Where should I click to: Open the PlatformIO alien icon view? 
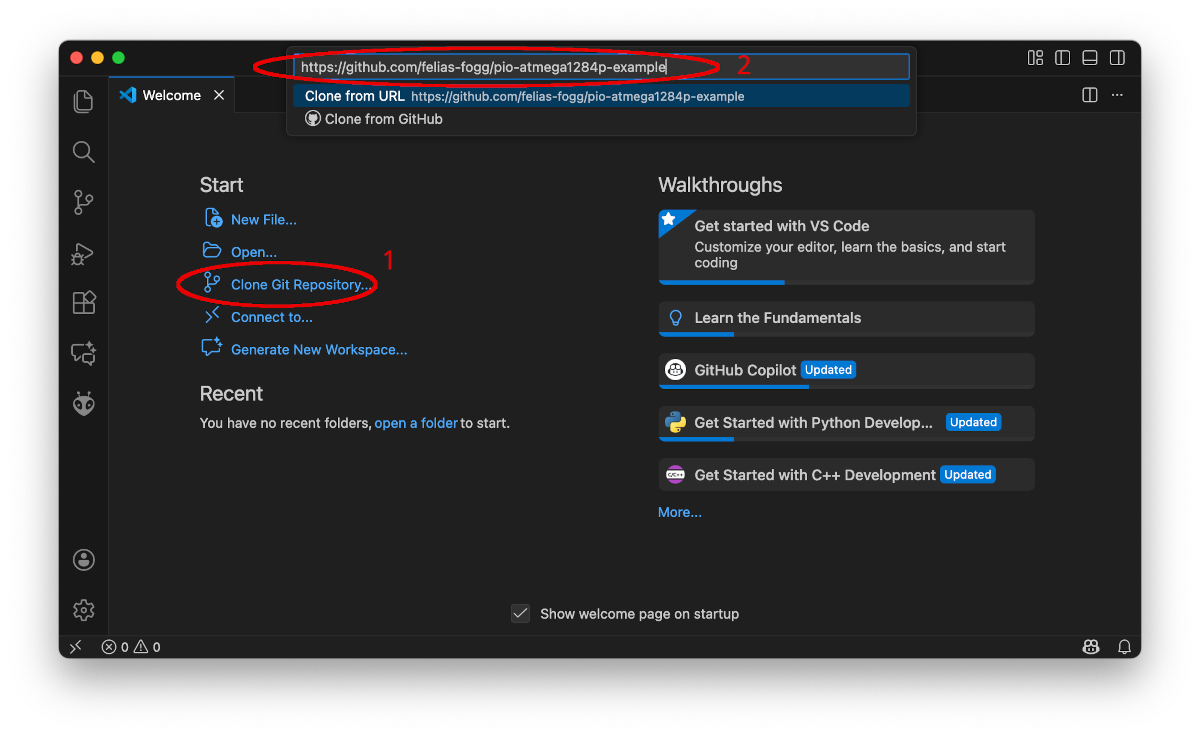(x=84, y=403)
